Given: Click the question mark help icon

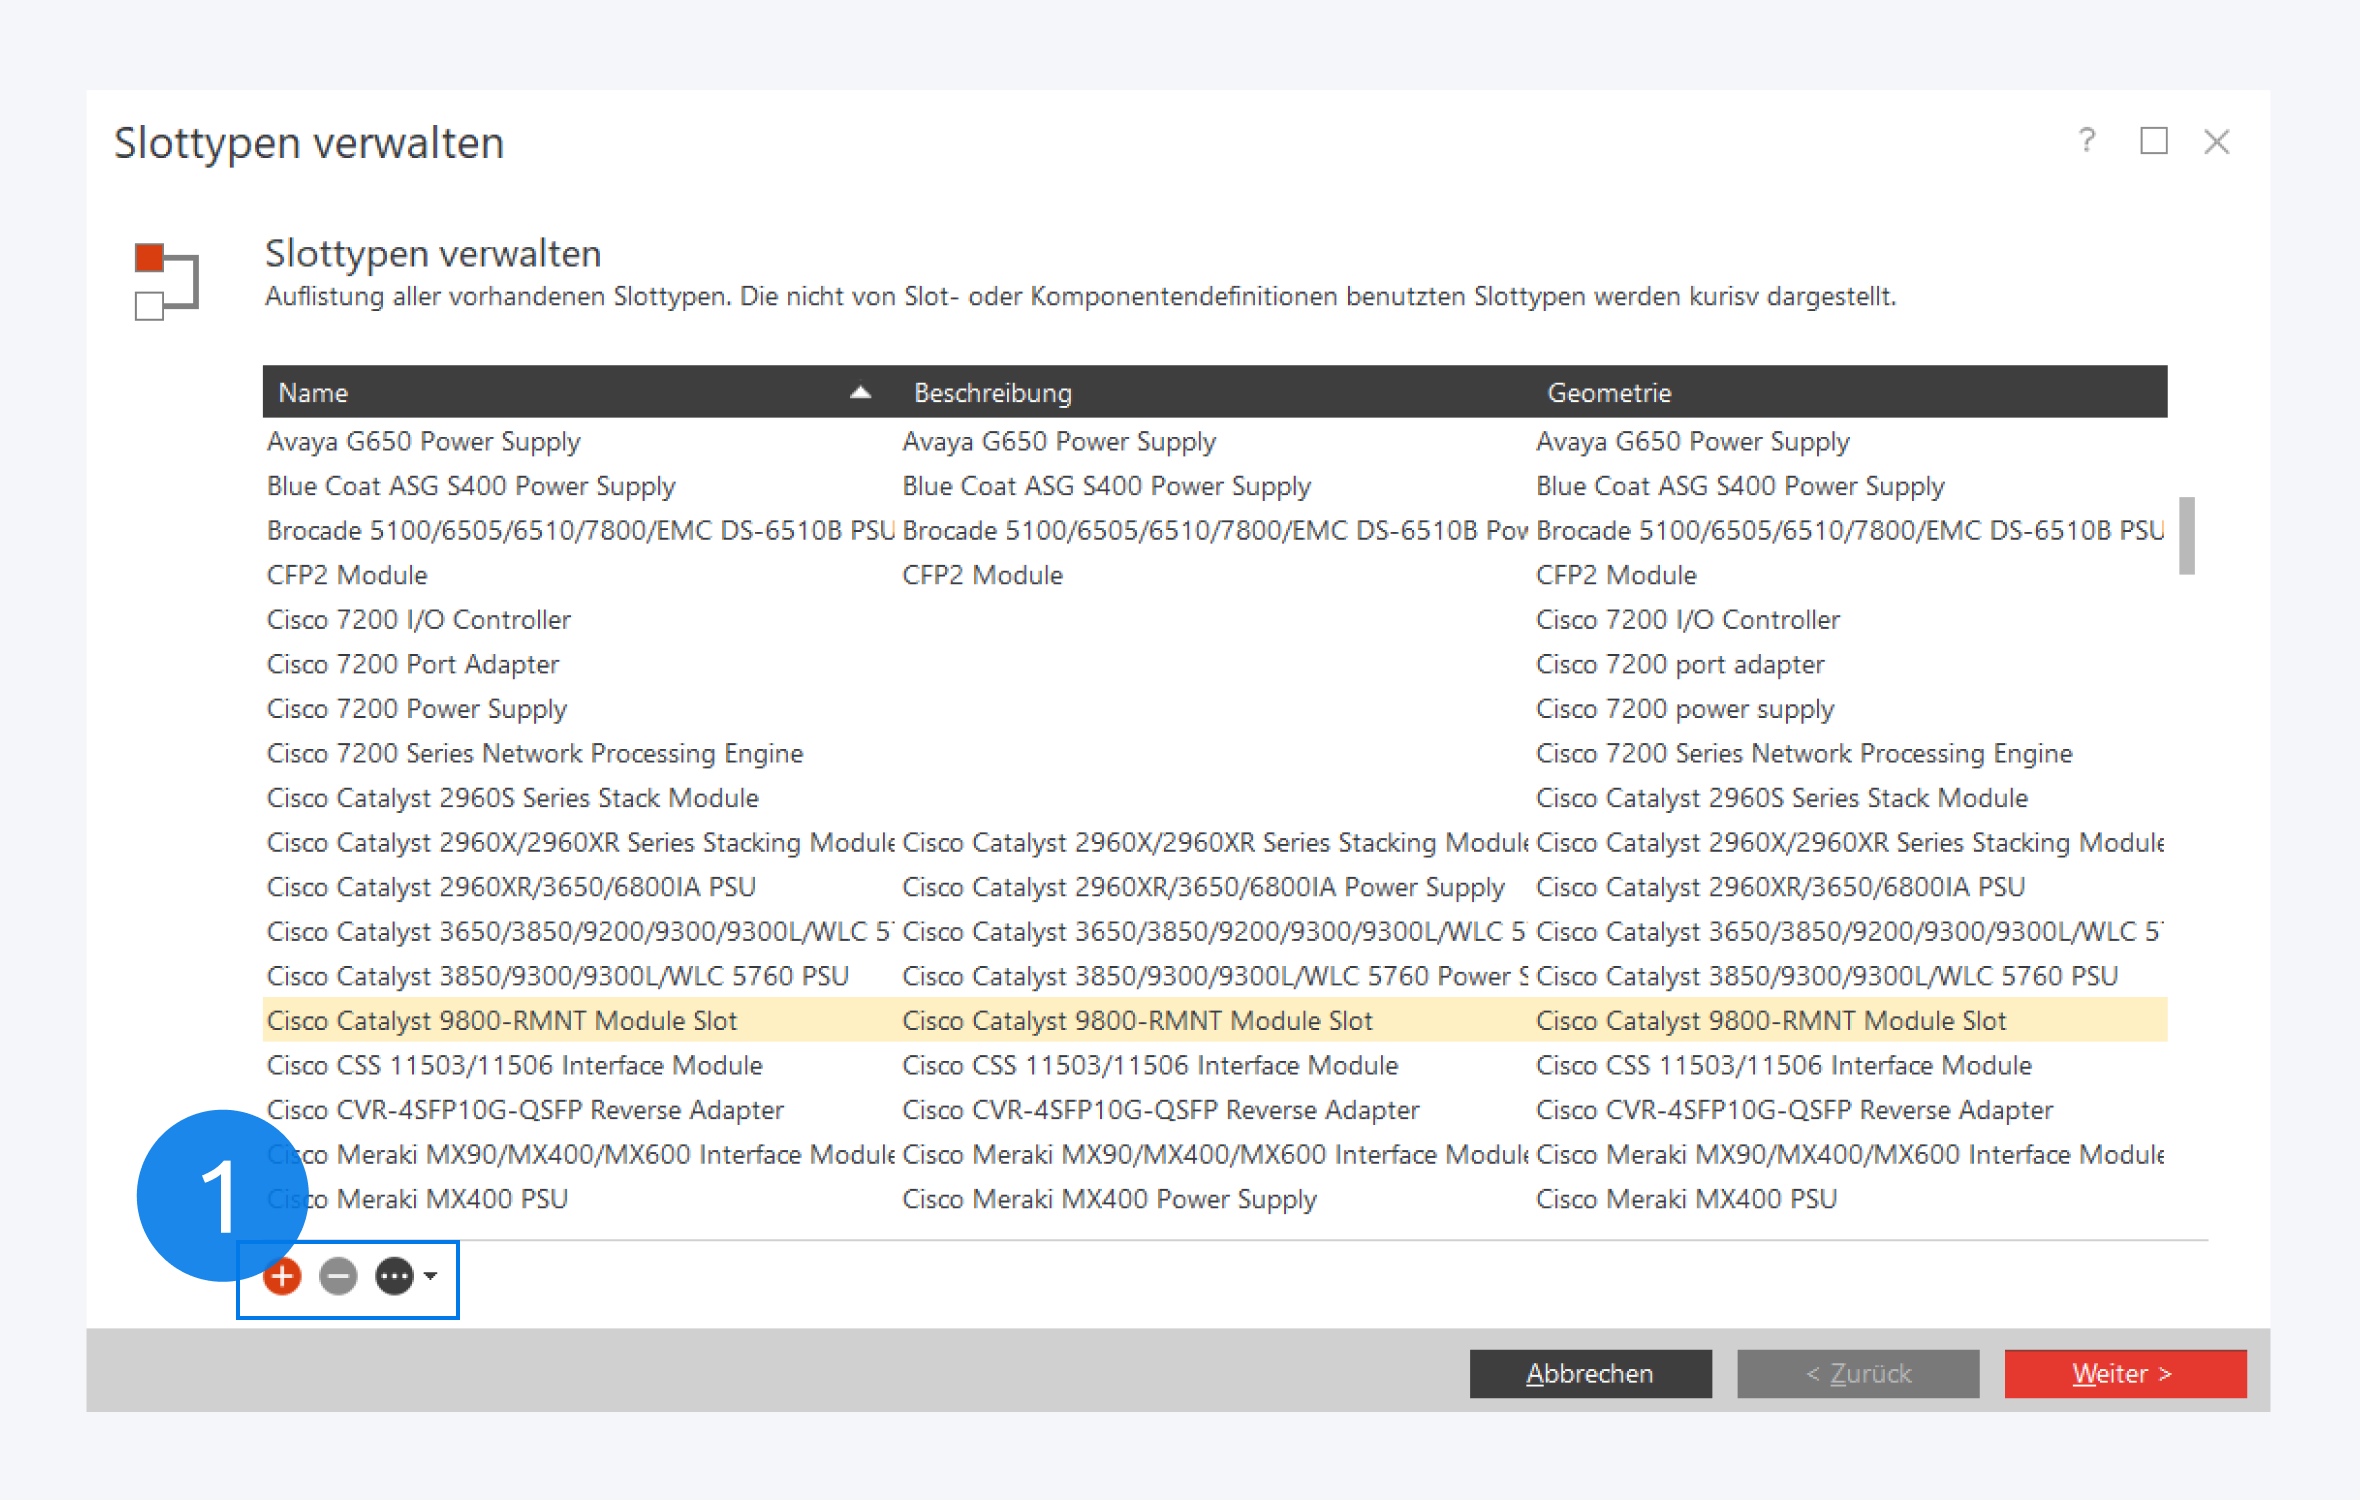Looking at the screenshot, I should [x=2086, y=141].
